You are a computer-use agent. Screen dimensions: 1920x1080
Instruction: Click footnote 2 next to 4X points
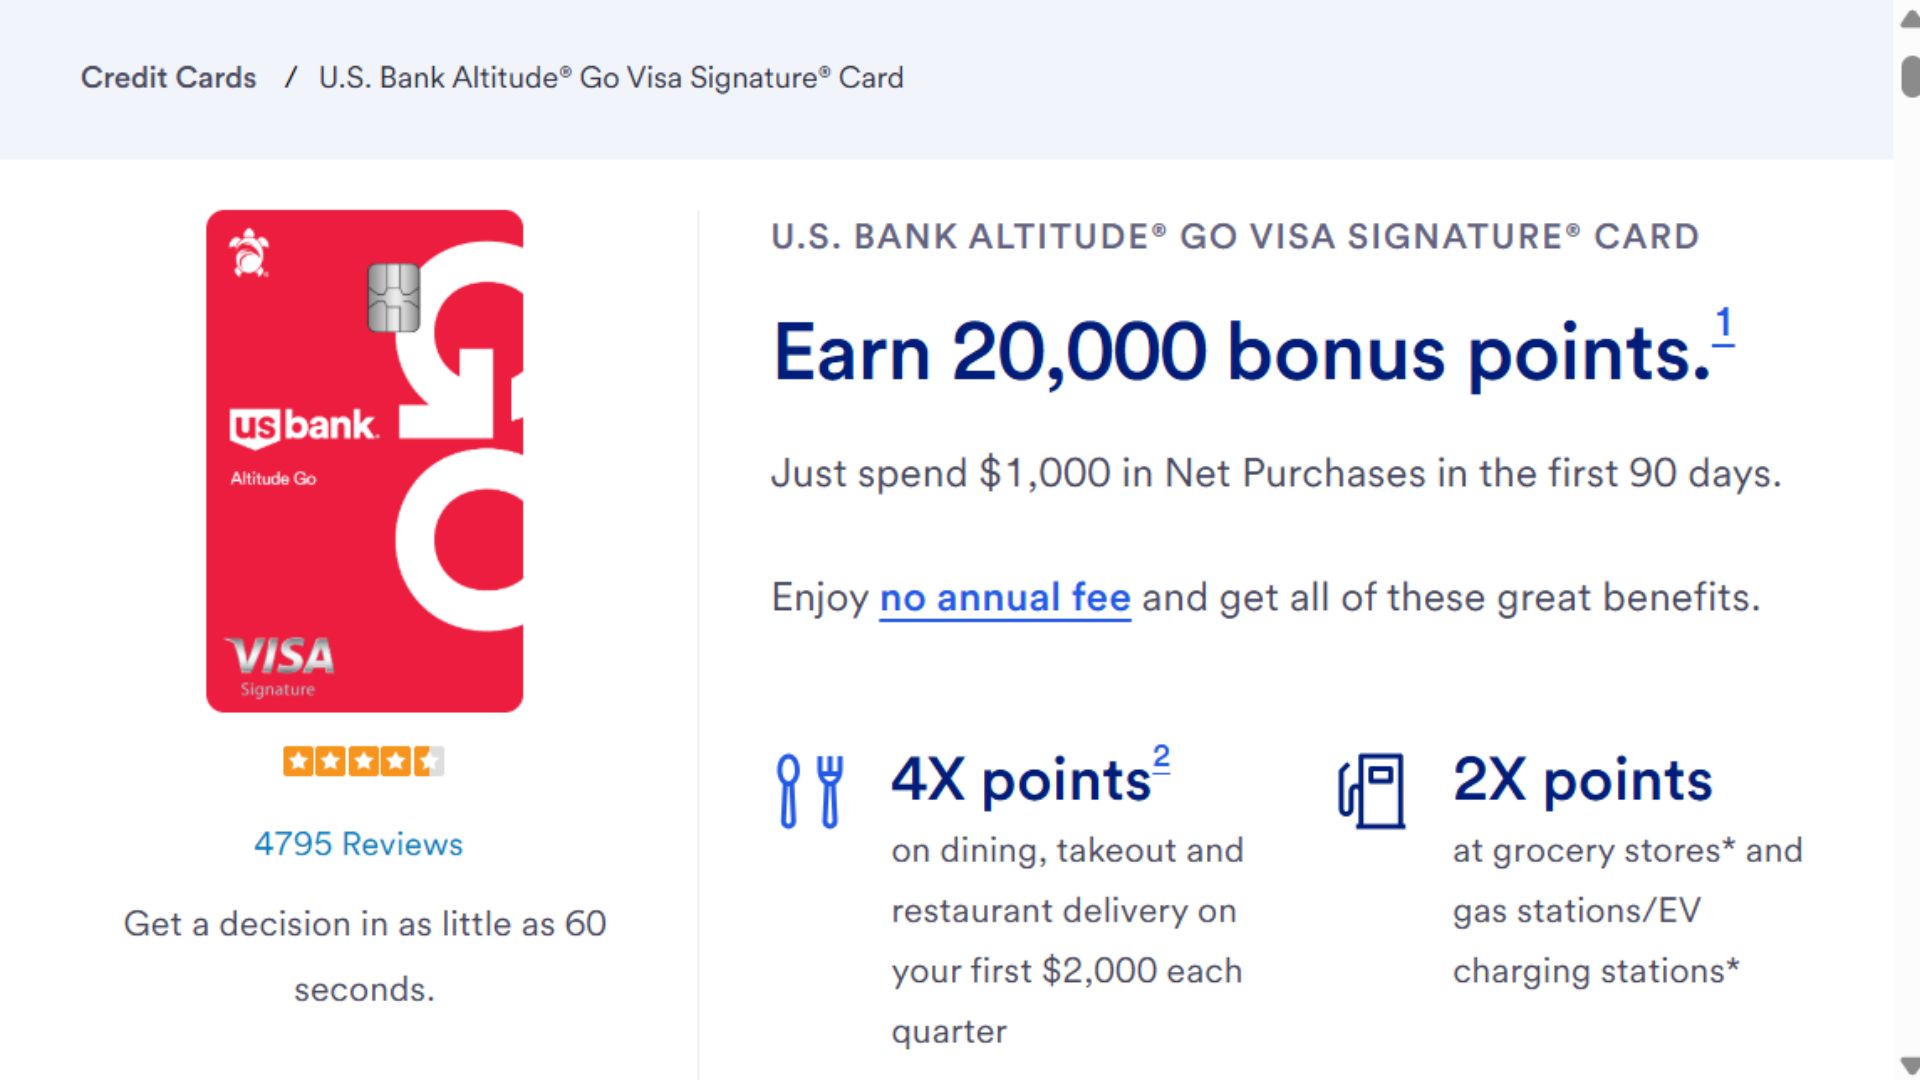click(1161, 758)
